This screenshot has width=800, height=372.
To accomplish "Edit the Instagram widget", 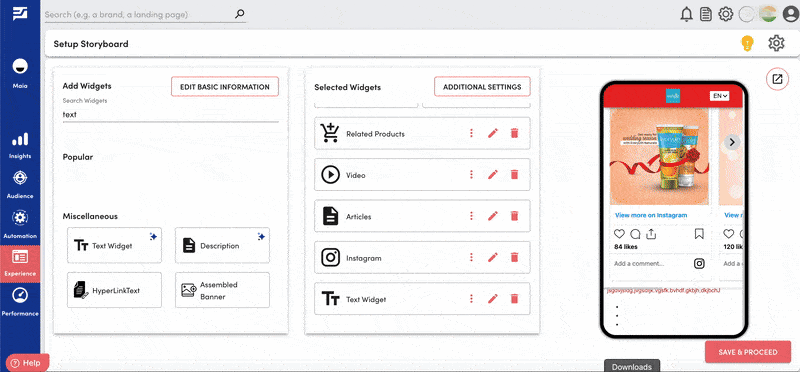I will point(492,257).
